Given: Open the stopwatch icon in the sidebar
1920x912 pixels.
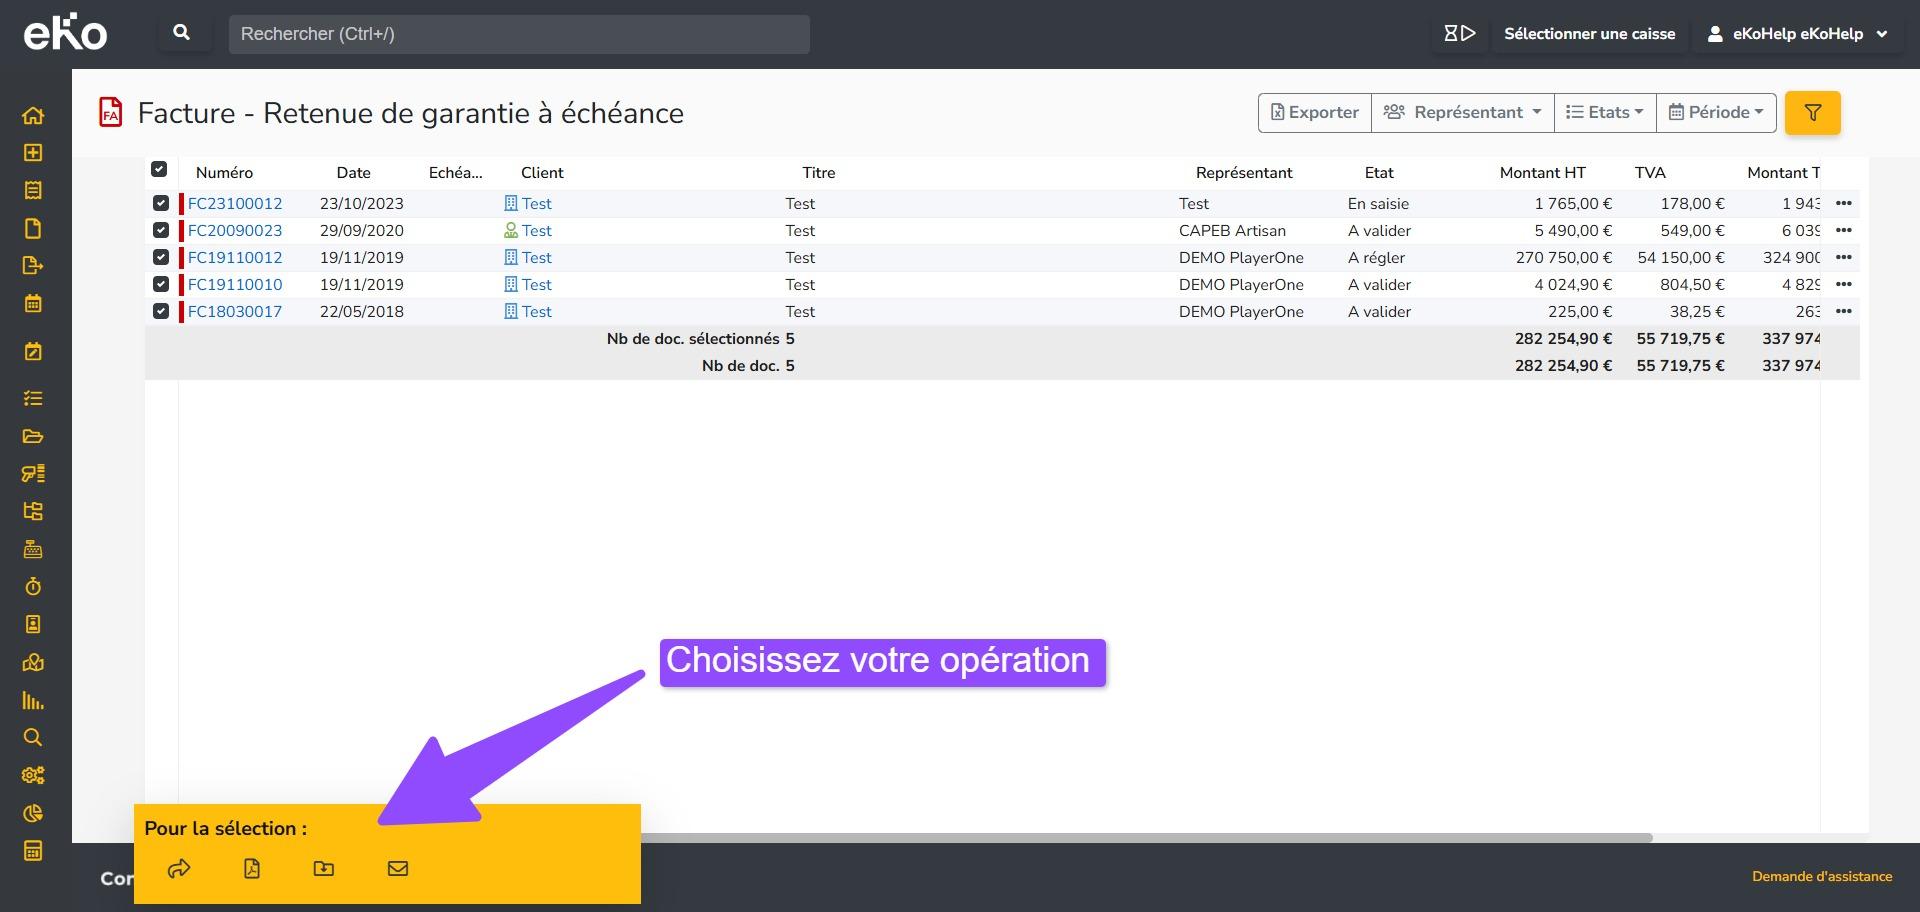Looking at the screenshot, I should point(33,587).
